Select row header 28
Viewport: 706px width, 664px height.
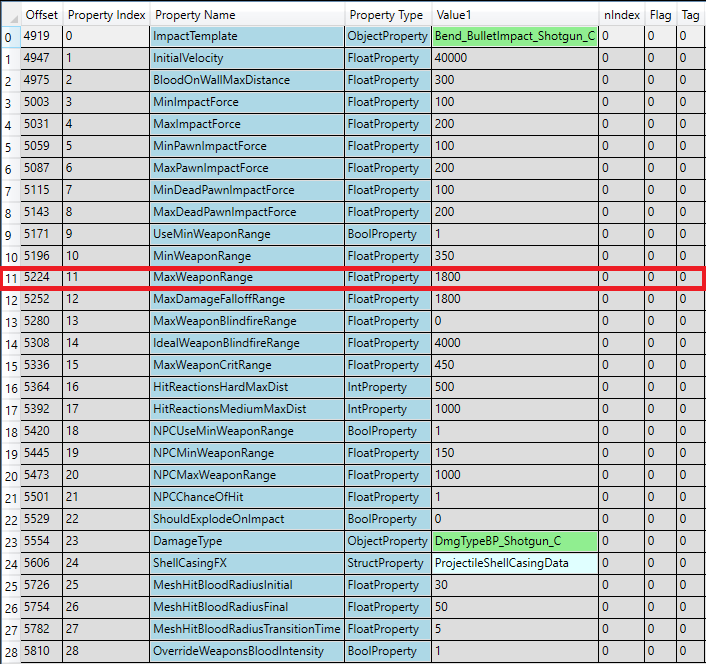point(11,651)
